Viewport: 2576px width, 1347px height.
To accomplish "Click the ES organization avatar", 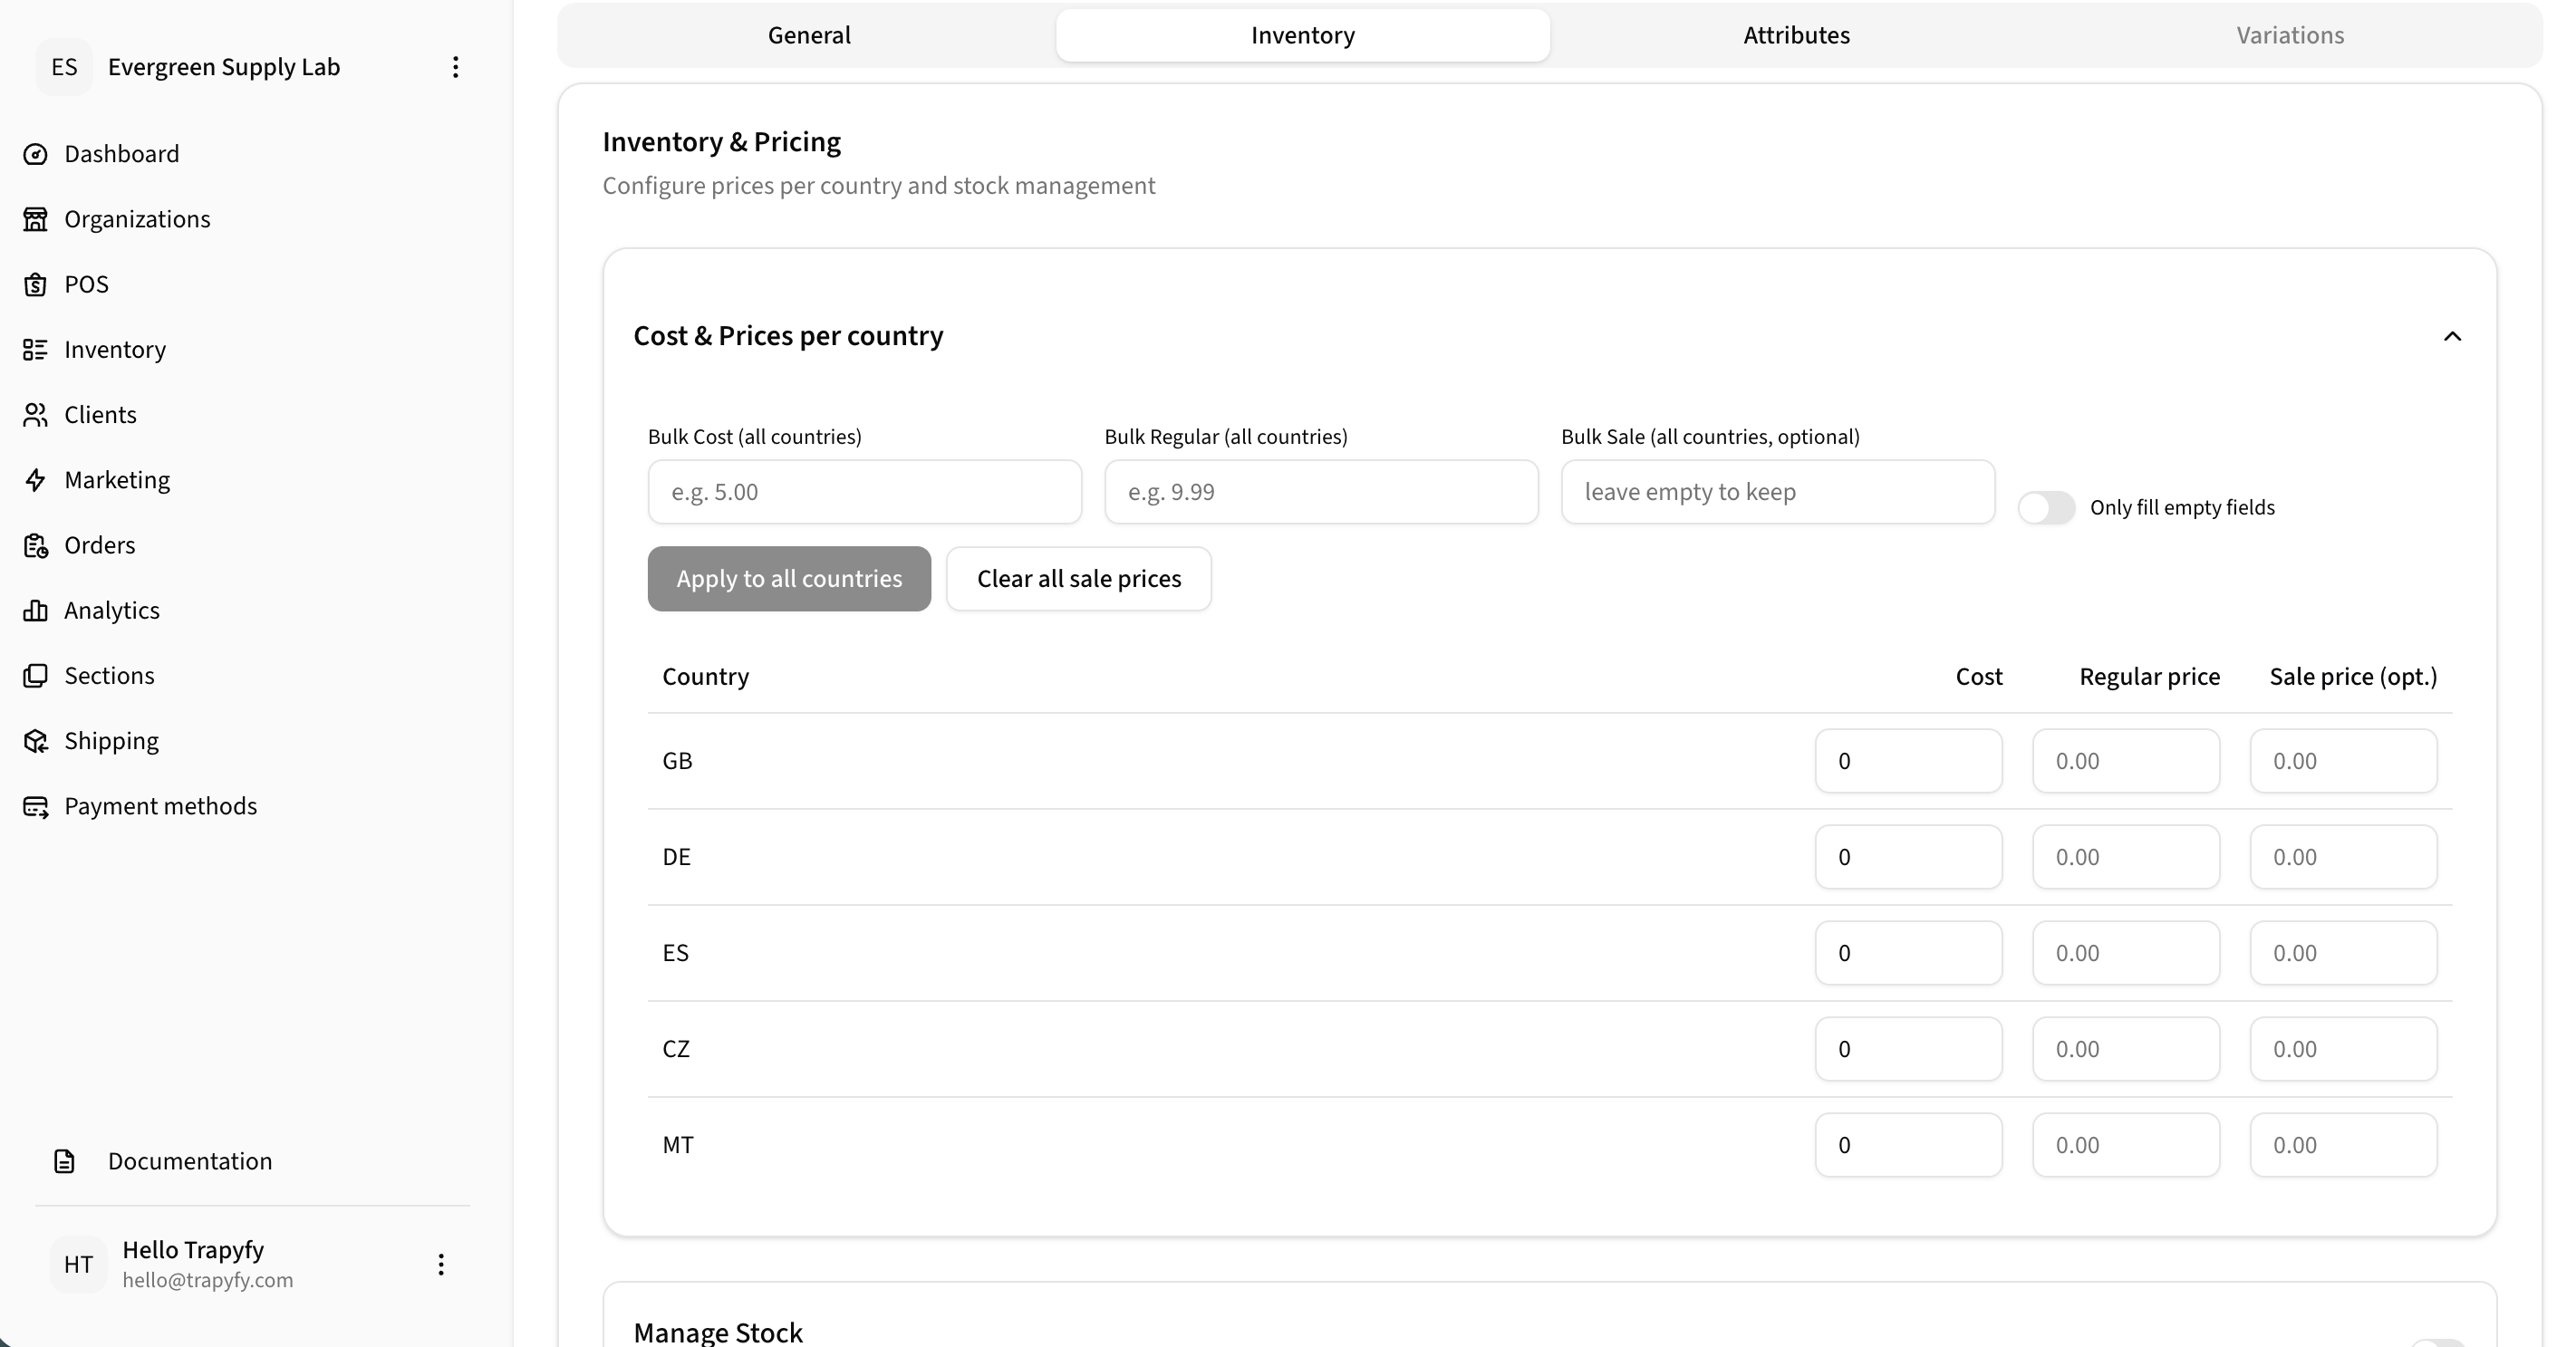I will coord(64,67).
